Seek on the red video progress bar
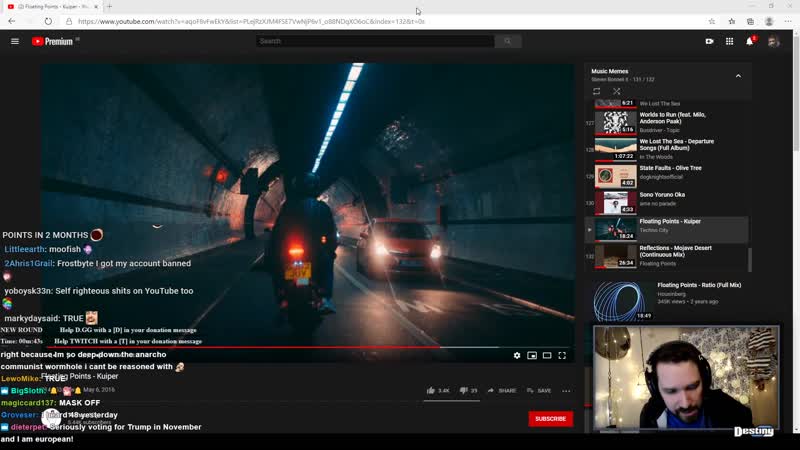The height and width of the screenshot is (450, 800). (x=308, y=347)
